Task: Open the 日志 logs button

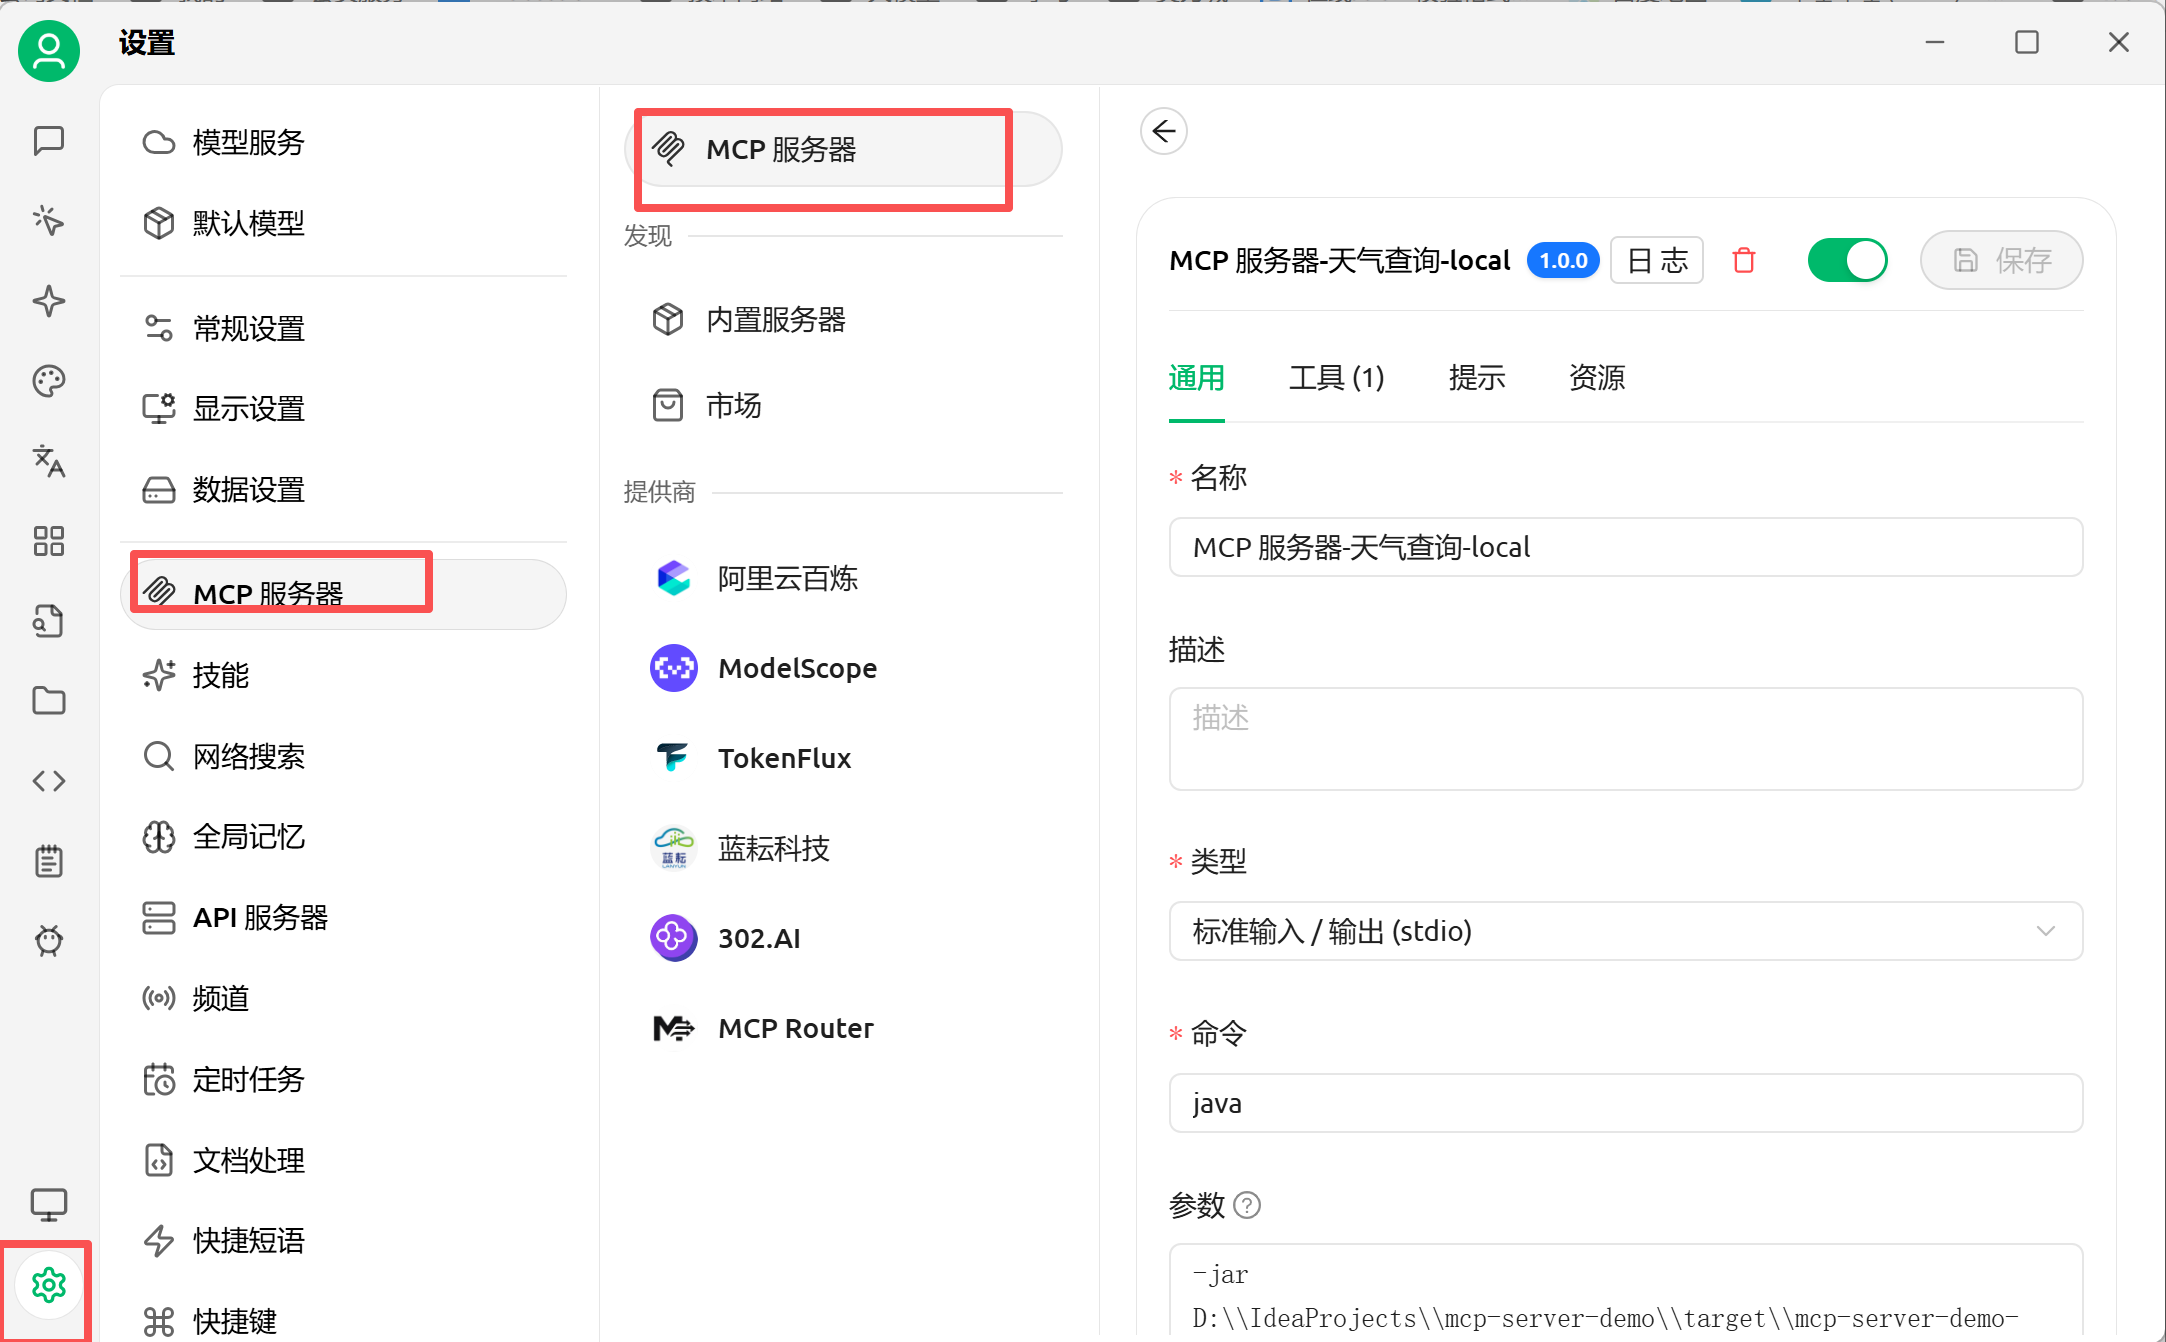Action: pos(1657,261)
